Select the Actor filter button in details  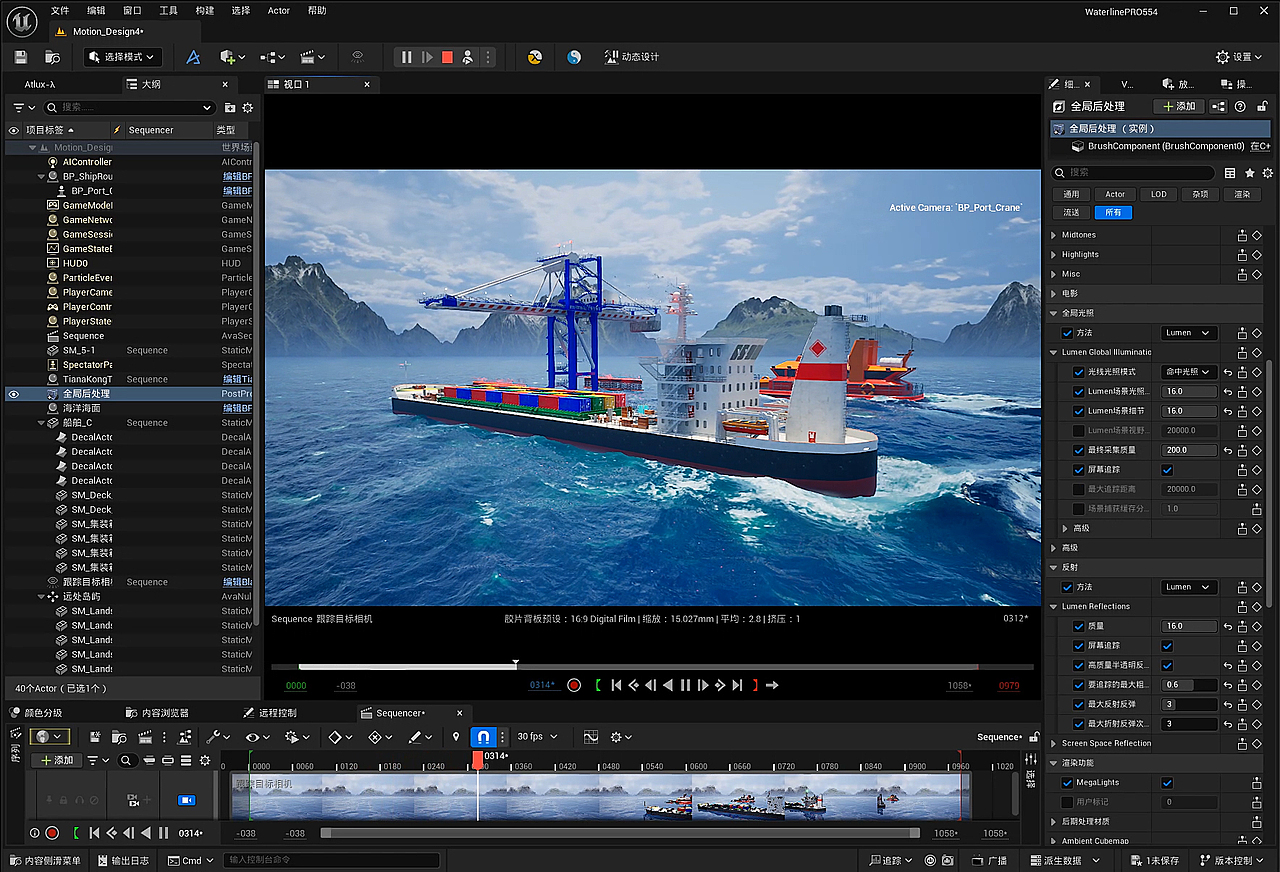pos(1115,194)
